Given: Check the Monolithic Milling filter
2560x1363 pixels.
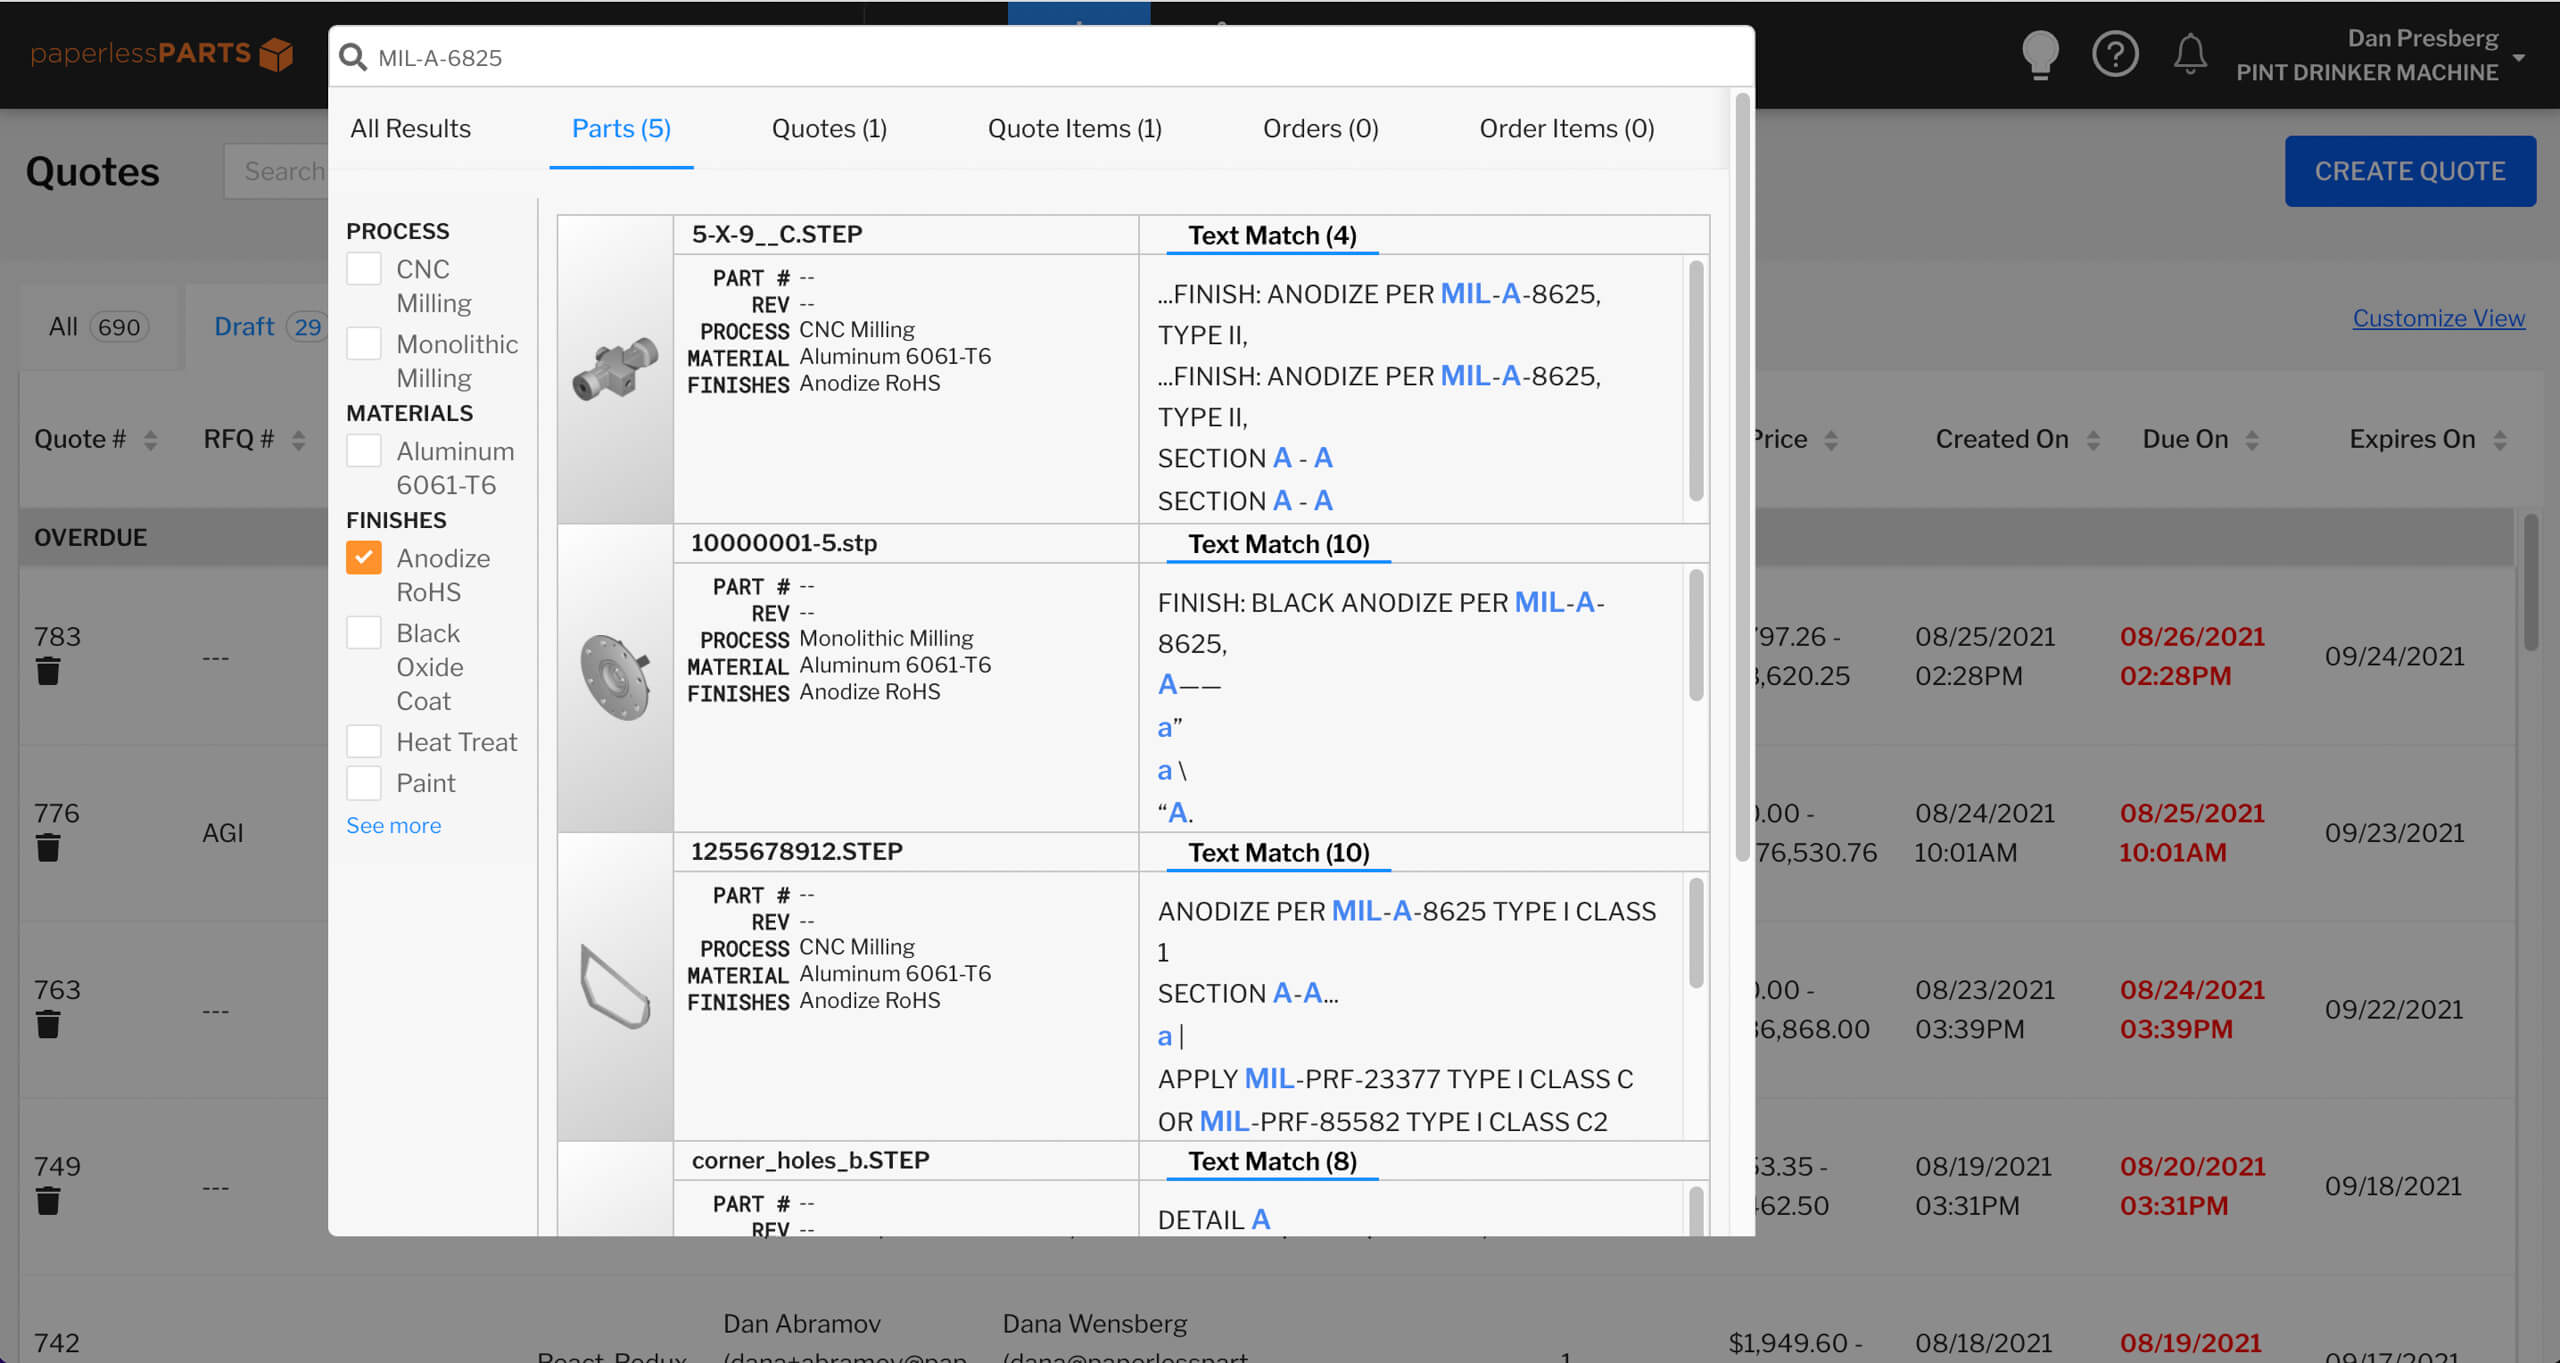Looking at the screenshot, I should tap(364, 344).
